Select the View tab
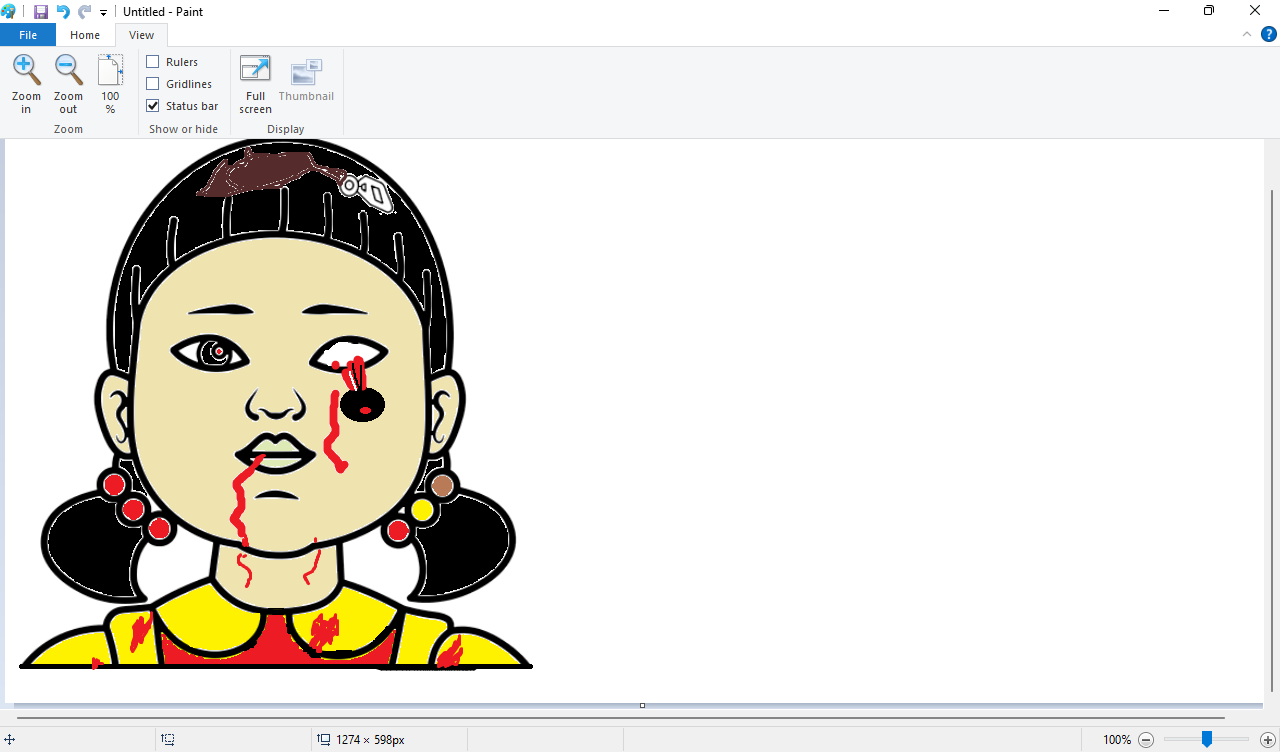1280x752 pixels. click(x=142, y=35)
